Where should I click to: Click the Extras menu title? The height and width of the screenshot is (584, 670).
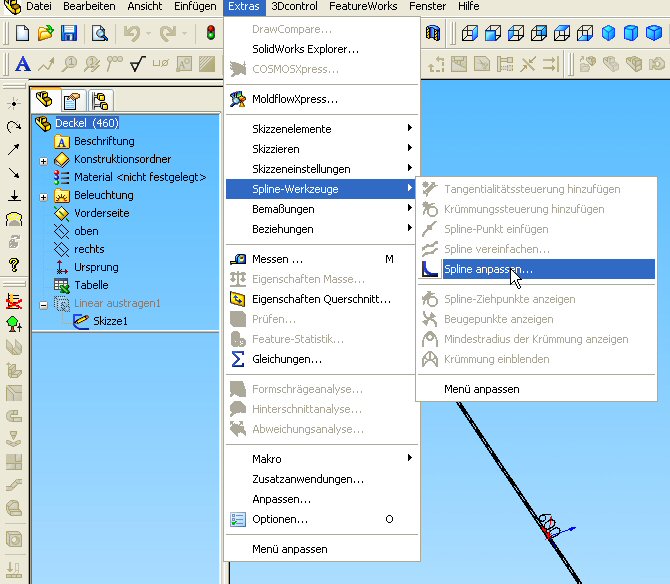[x=244, y=6]
